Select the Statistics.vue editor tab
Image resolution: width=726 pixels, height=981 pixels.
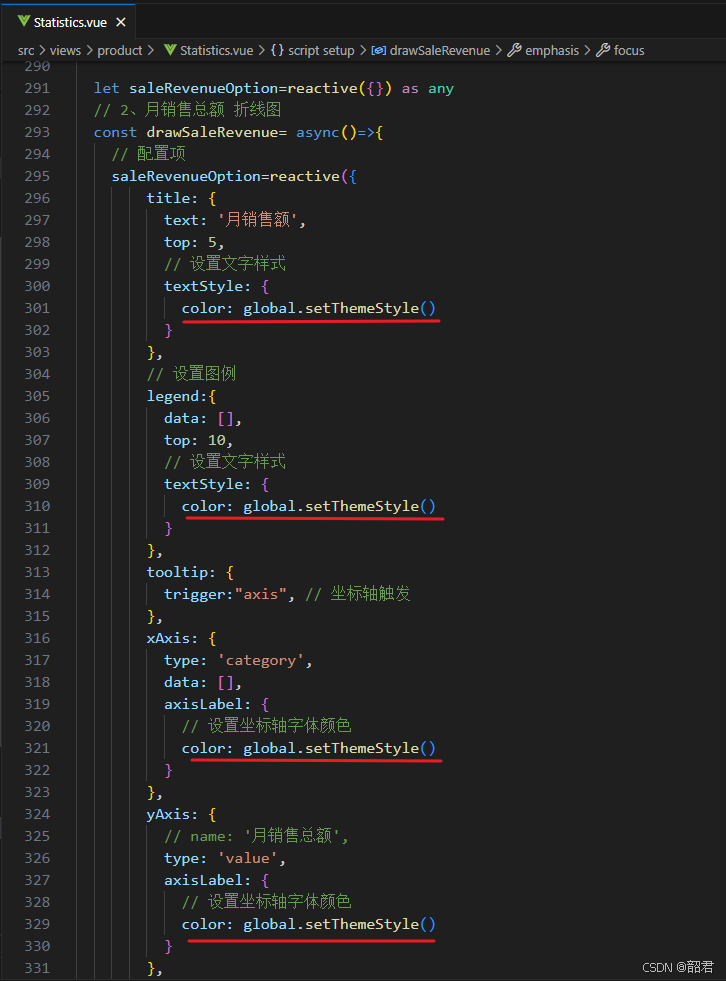71,23
